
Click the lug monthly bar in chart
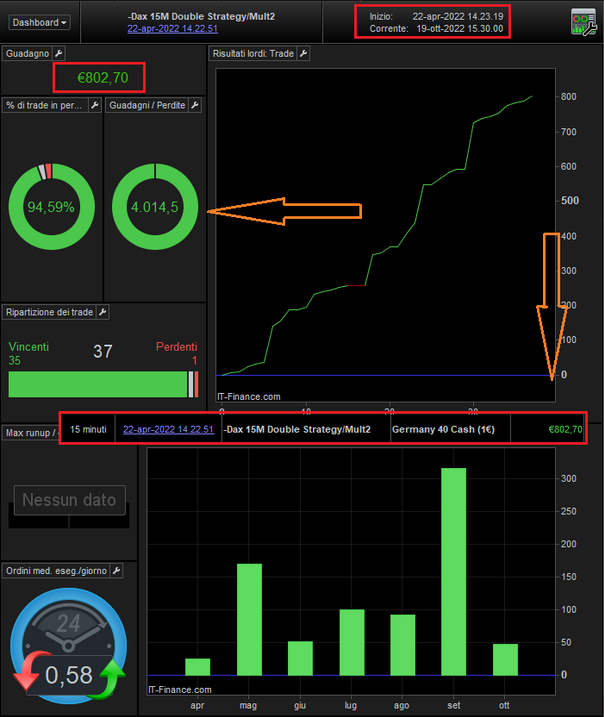click(x=352, y=642)
